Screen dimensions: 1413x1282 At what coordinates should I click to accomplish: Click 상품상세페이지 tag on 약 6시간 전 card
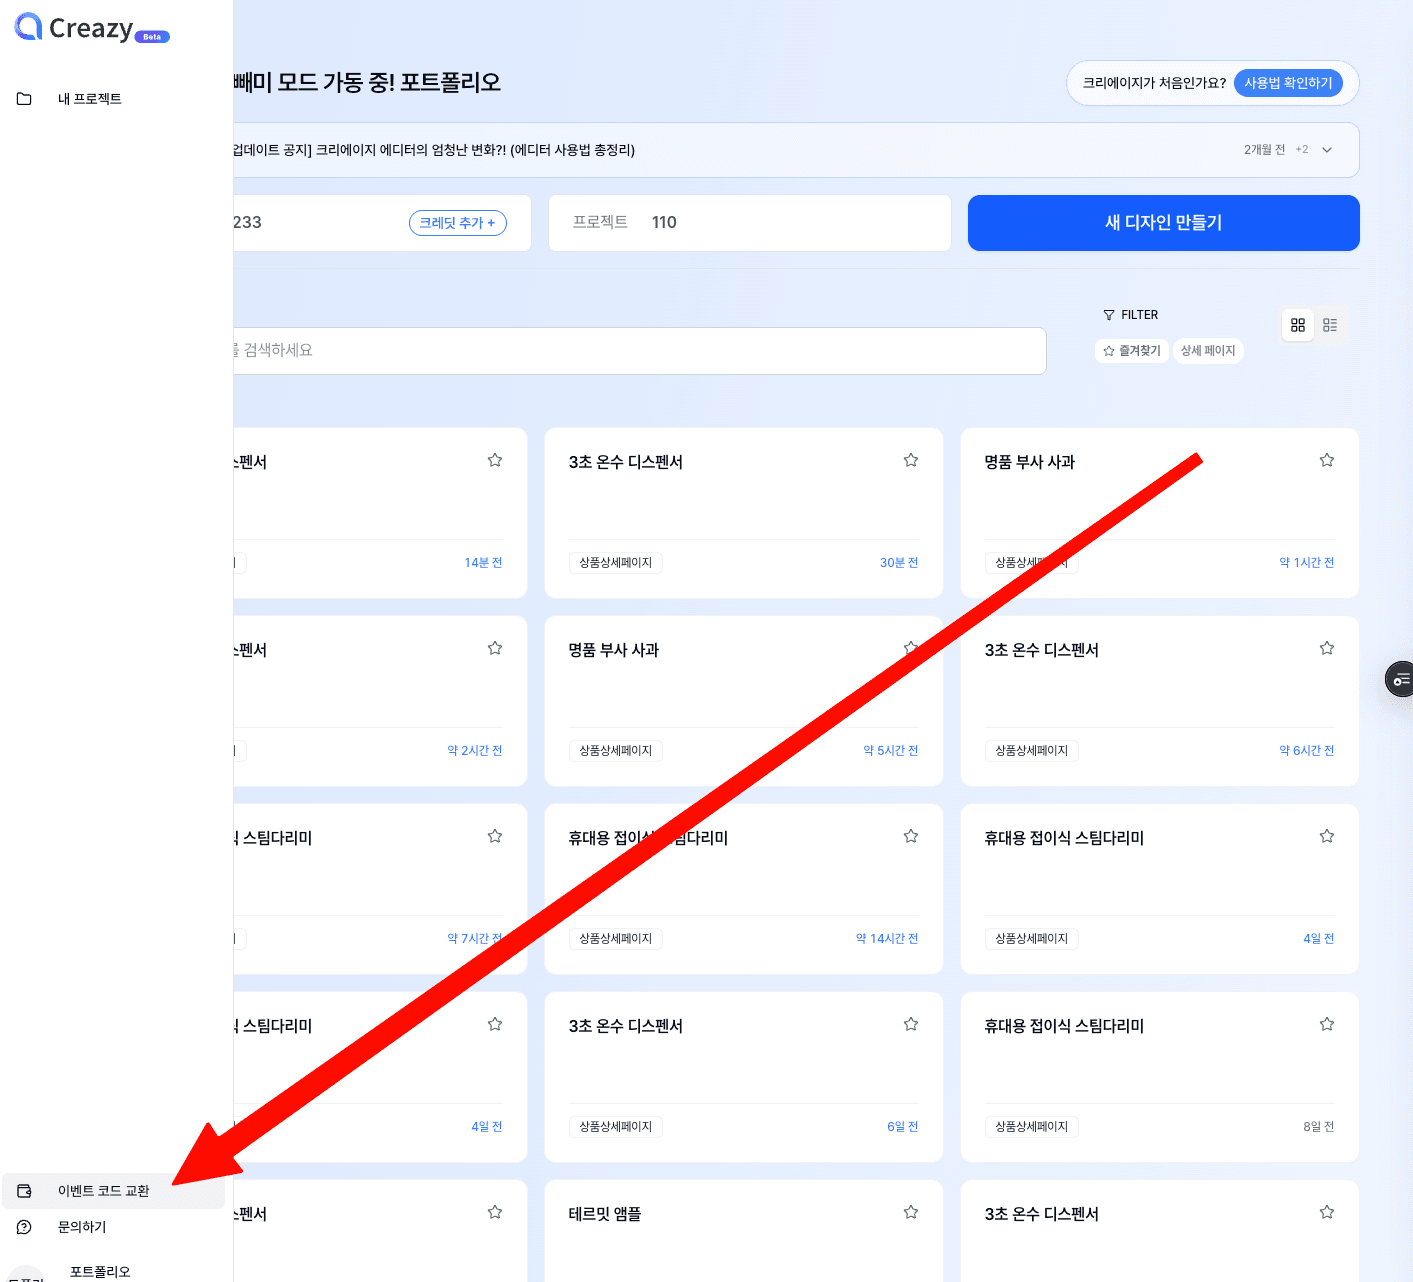[1032, 751]
